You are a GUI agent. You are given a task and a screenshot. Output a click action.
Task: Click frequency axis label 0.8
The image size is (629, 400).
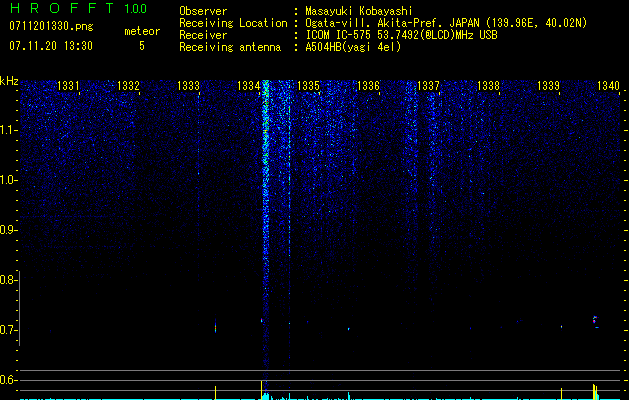(8, 280)
